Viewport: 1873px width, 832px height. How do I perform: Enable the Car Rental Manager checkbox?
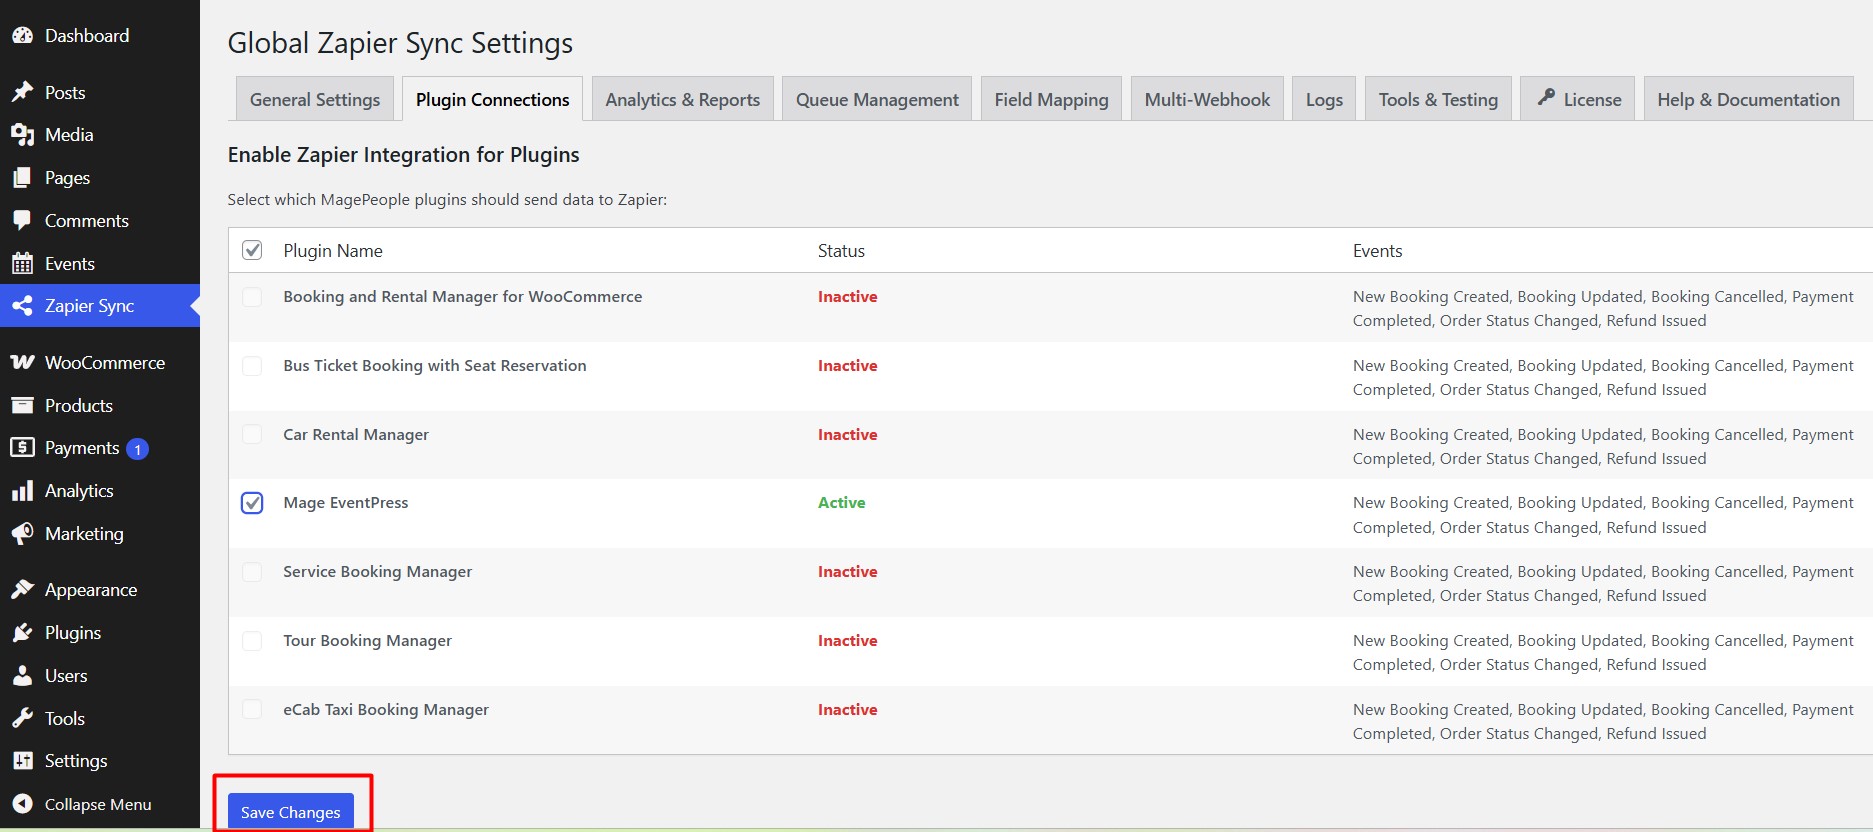coord(252,435)
